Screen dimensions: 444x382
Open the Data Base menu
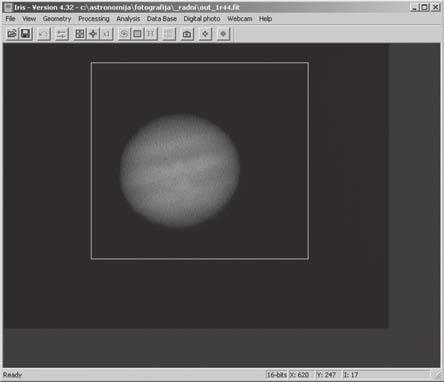tap(162, 19)
